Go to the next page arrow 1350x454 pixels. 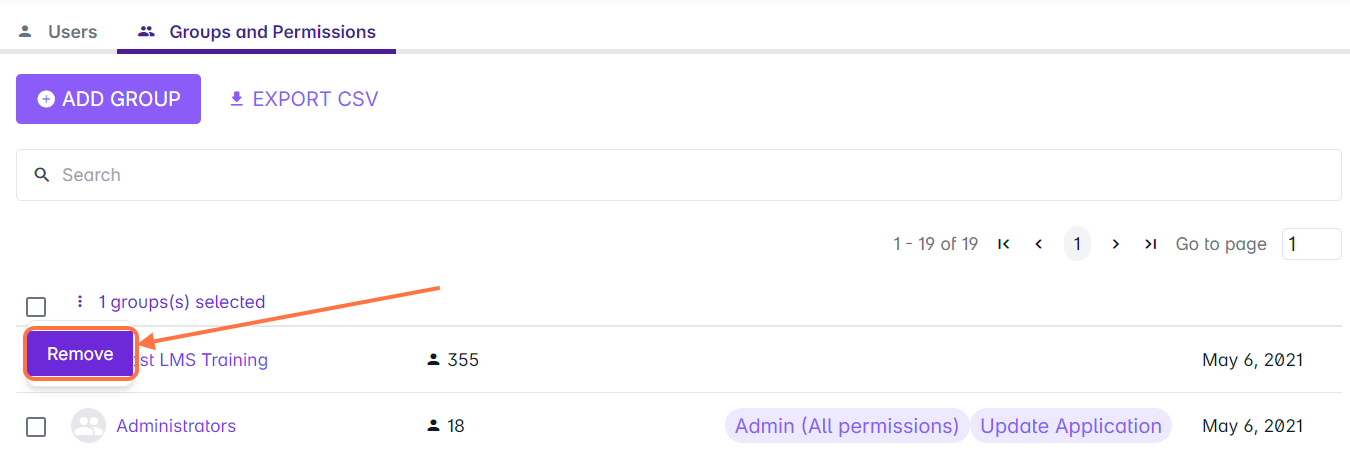pos(1115,244)
